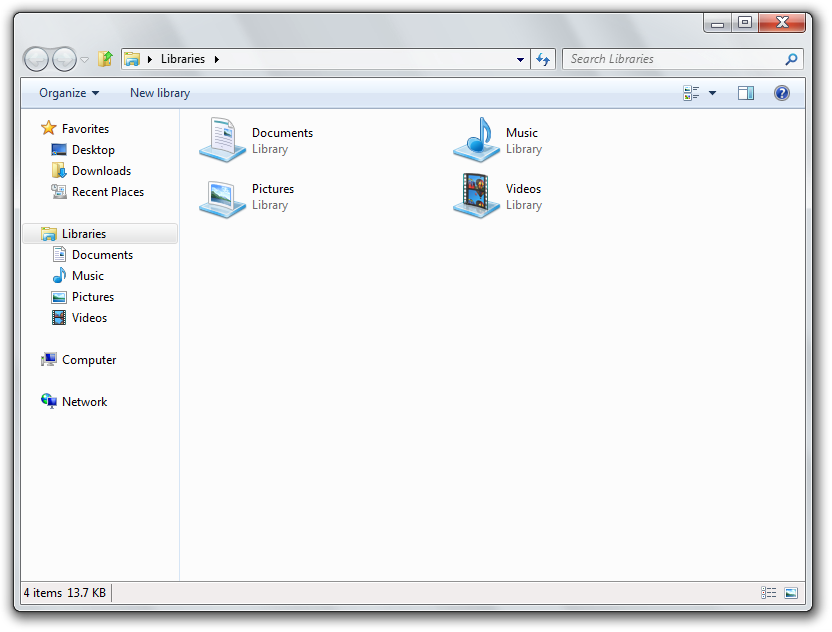The width and height of the screenshot is (832, 632).
Task: Click the refresh button beside address bar
Action: (543, 59)
